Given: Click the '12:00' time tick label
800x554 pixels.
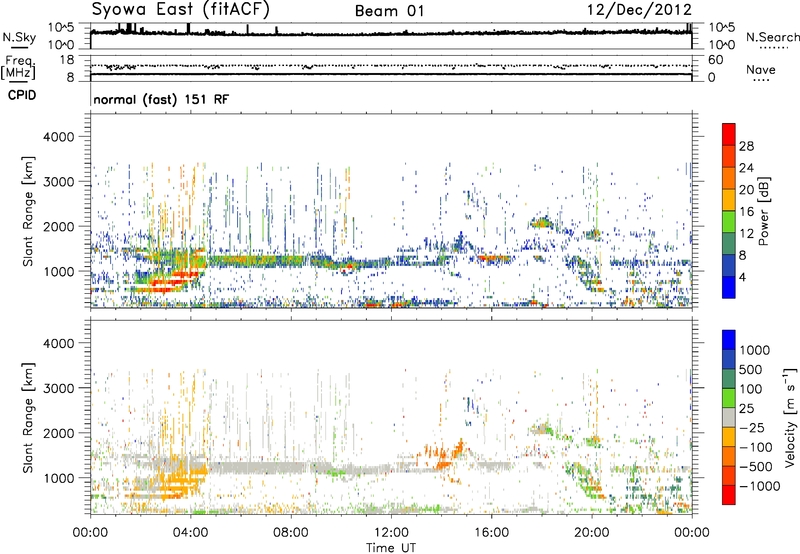Looking at the screenshot, I should (391, 533).
